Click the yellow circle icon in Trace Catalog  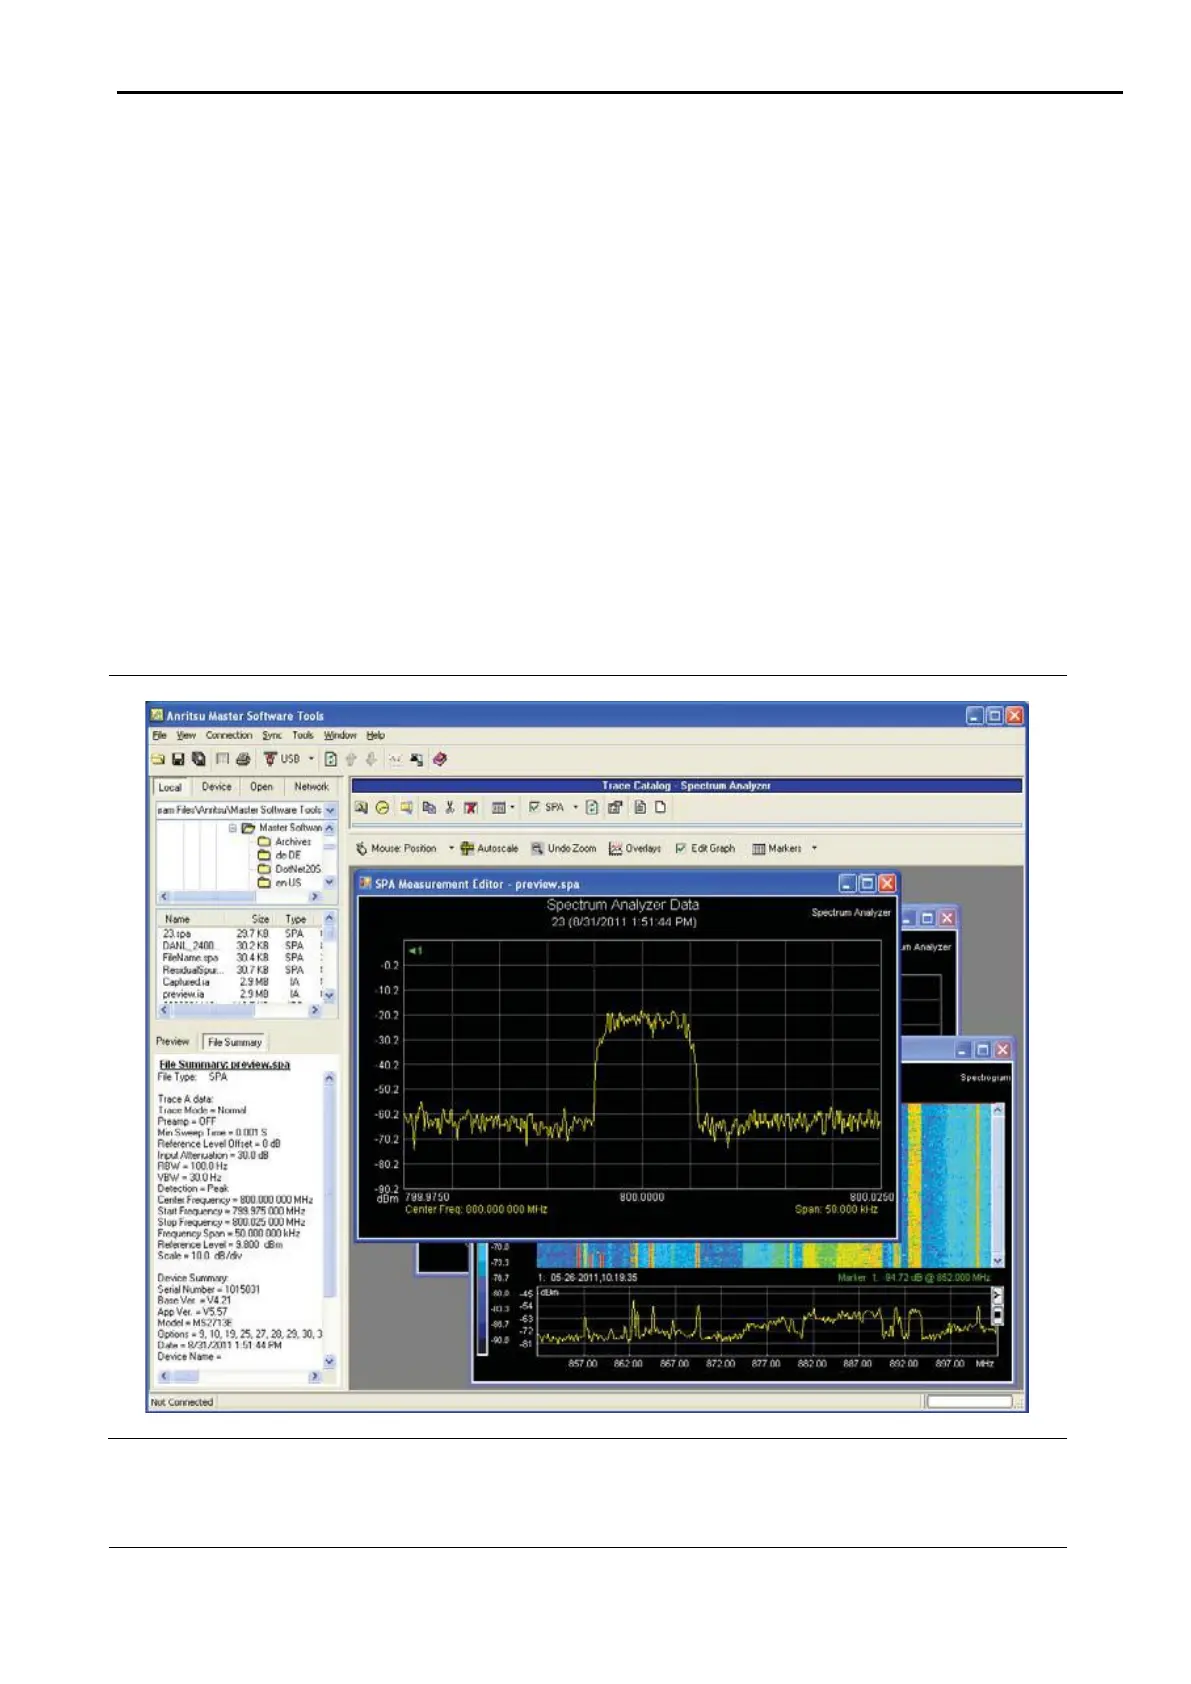(x=382, y=807)
